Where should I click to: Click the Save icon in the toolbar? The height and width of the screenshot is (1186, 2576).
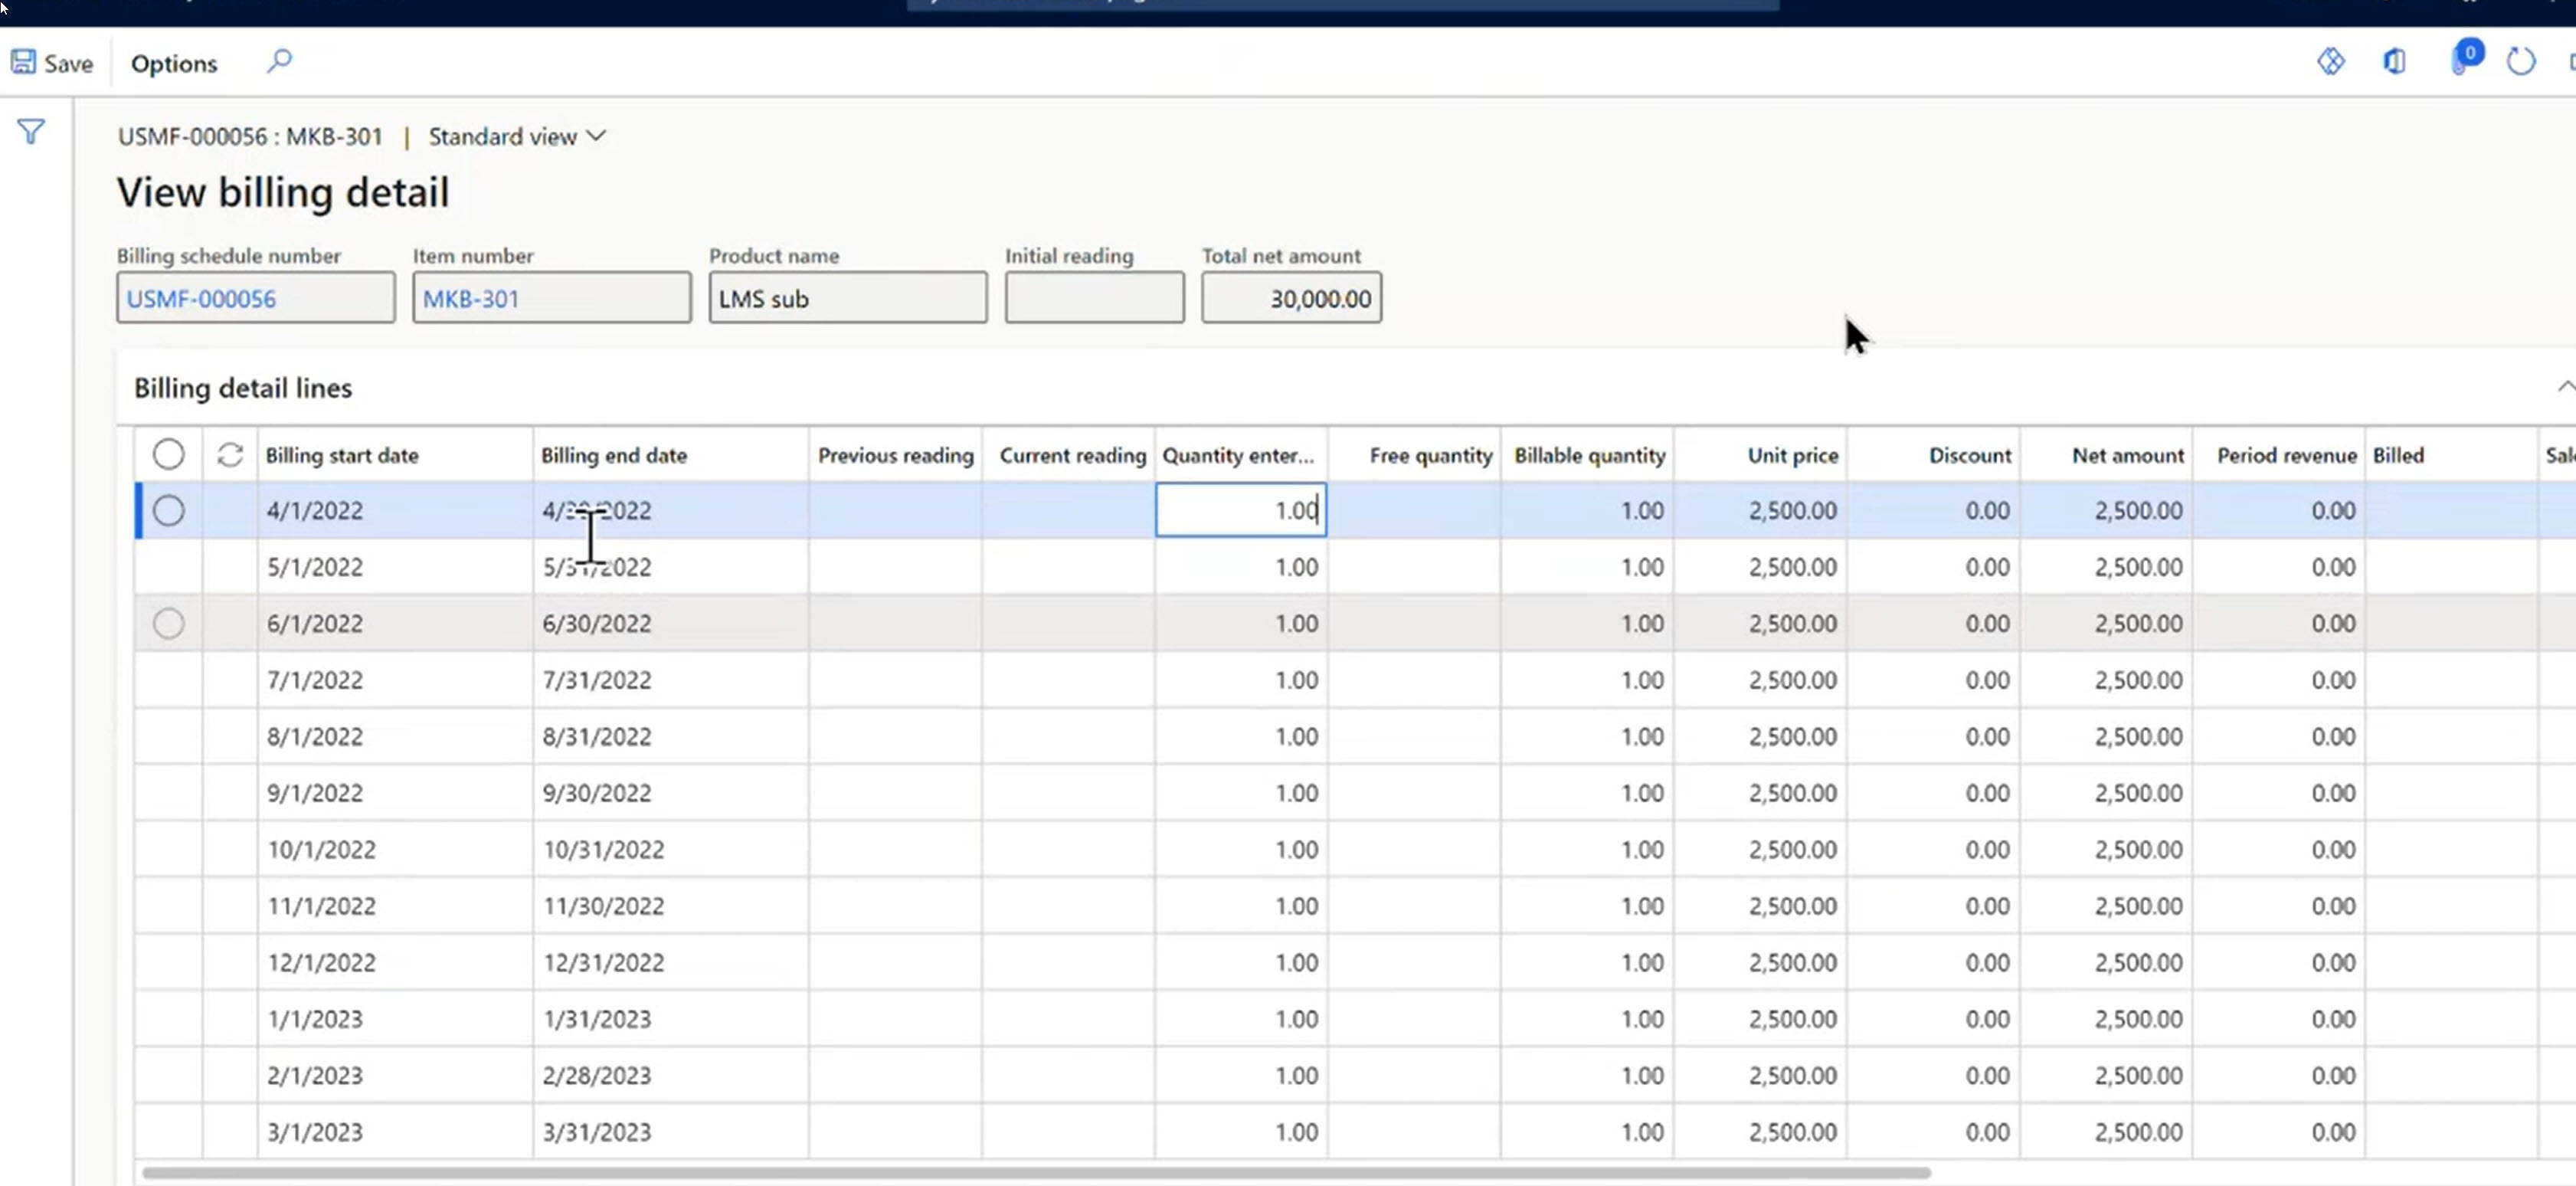tap(22, 61)
